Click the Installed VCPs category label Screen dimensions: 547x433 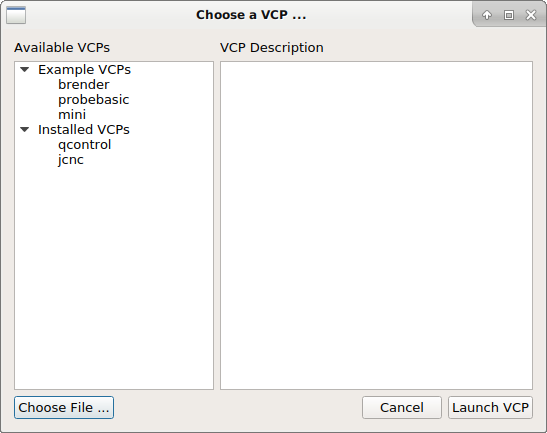click(84, 130)
